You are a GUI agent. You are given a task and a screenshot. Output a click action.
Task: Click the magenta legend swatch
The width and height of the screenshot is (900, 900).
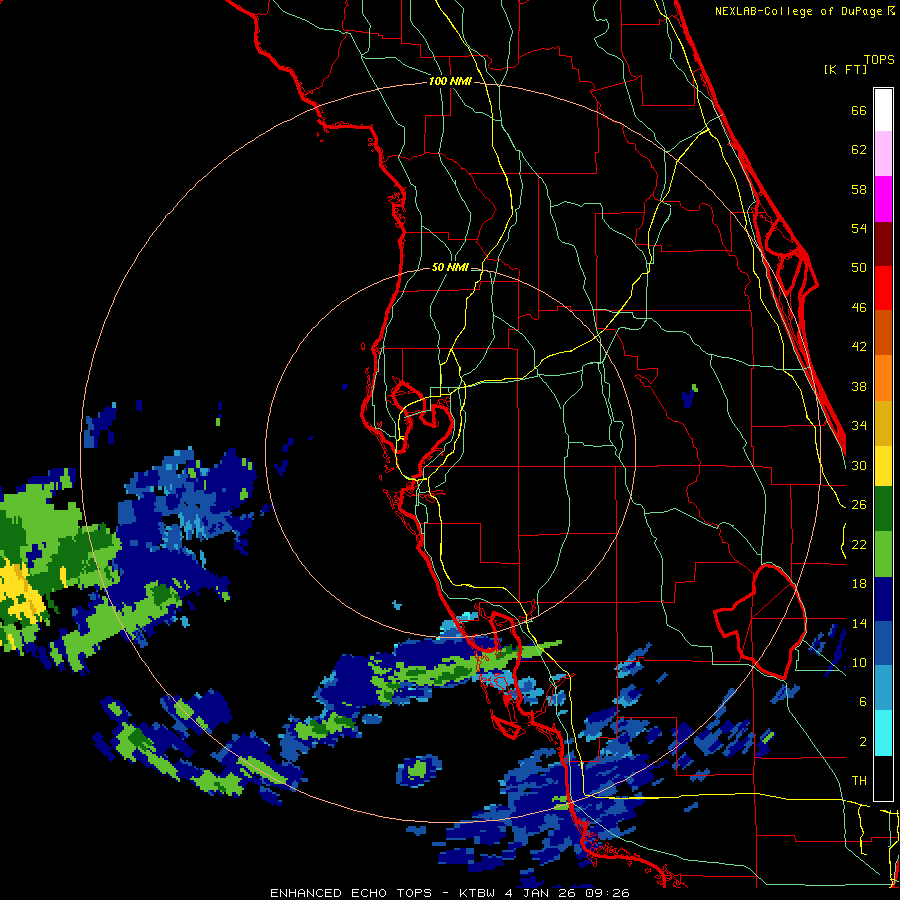click(883, 199)
